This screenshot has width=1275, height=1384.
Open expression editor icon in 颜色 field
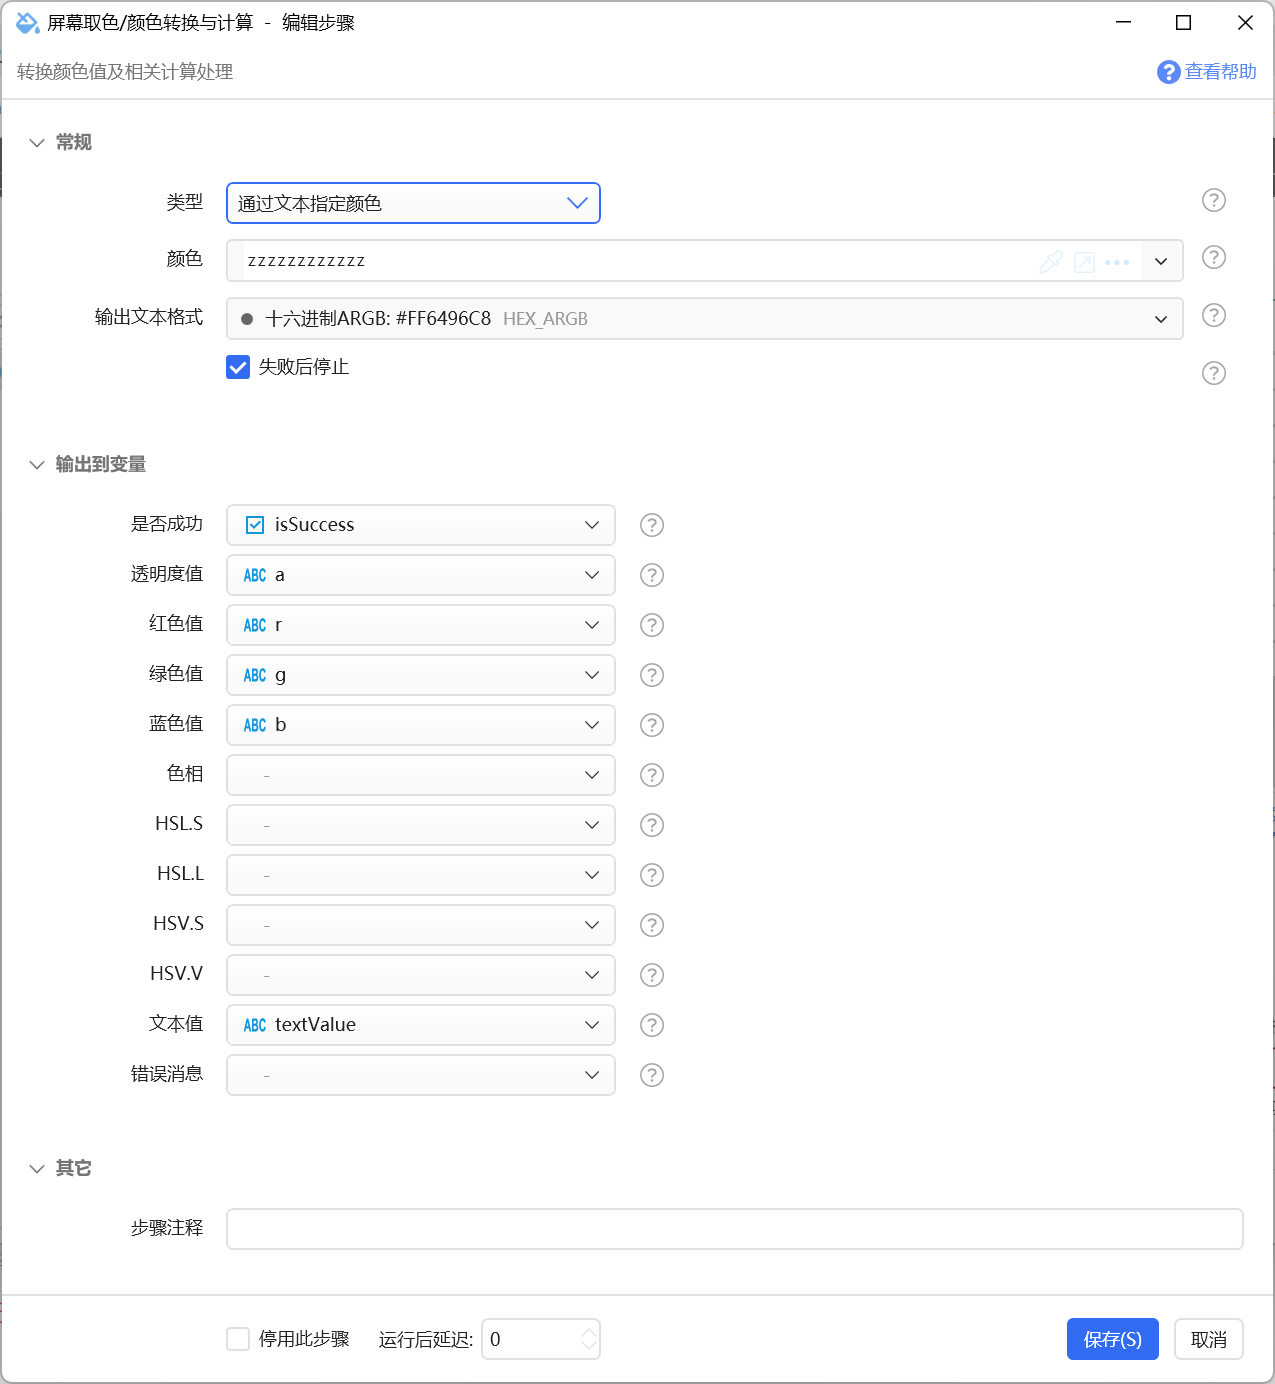coord(1084,262)
